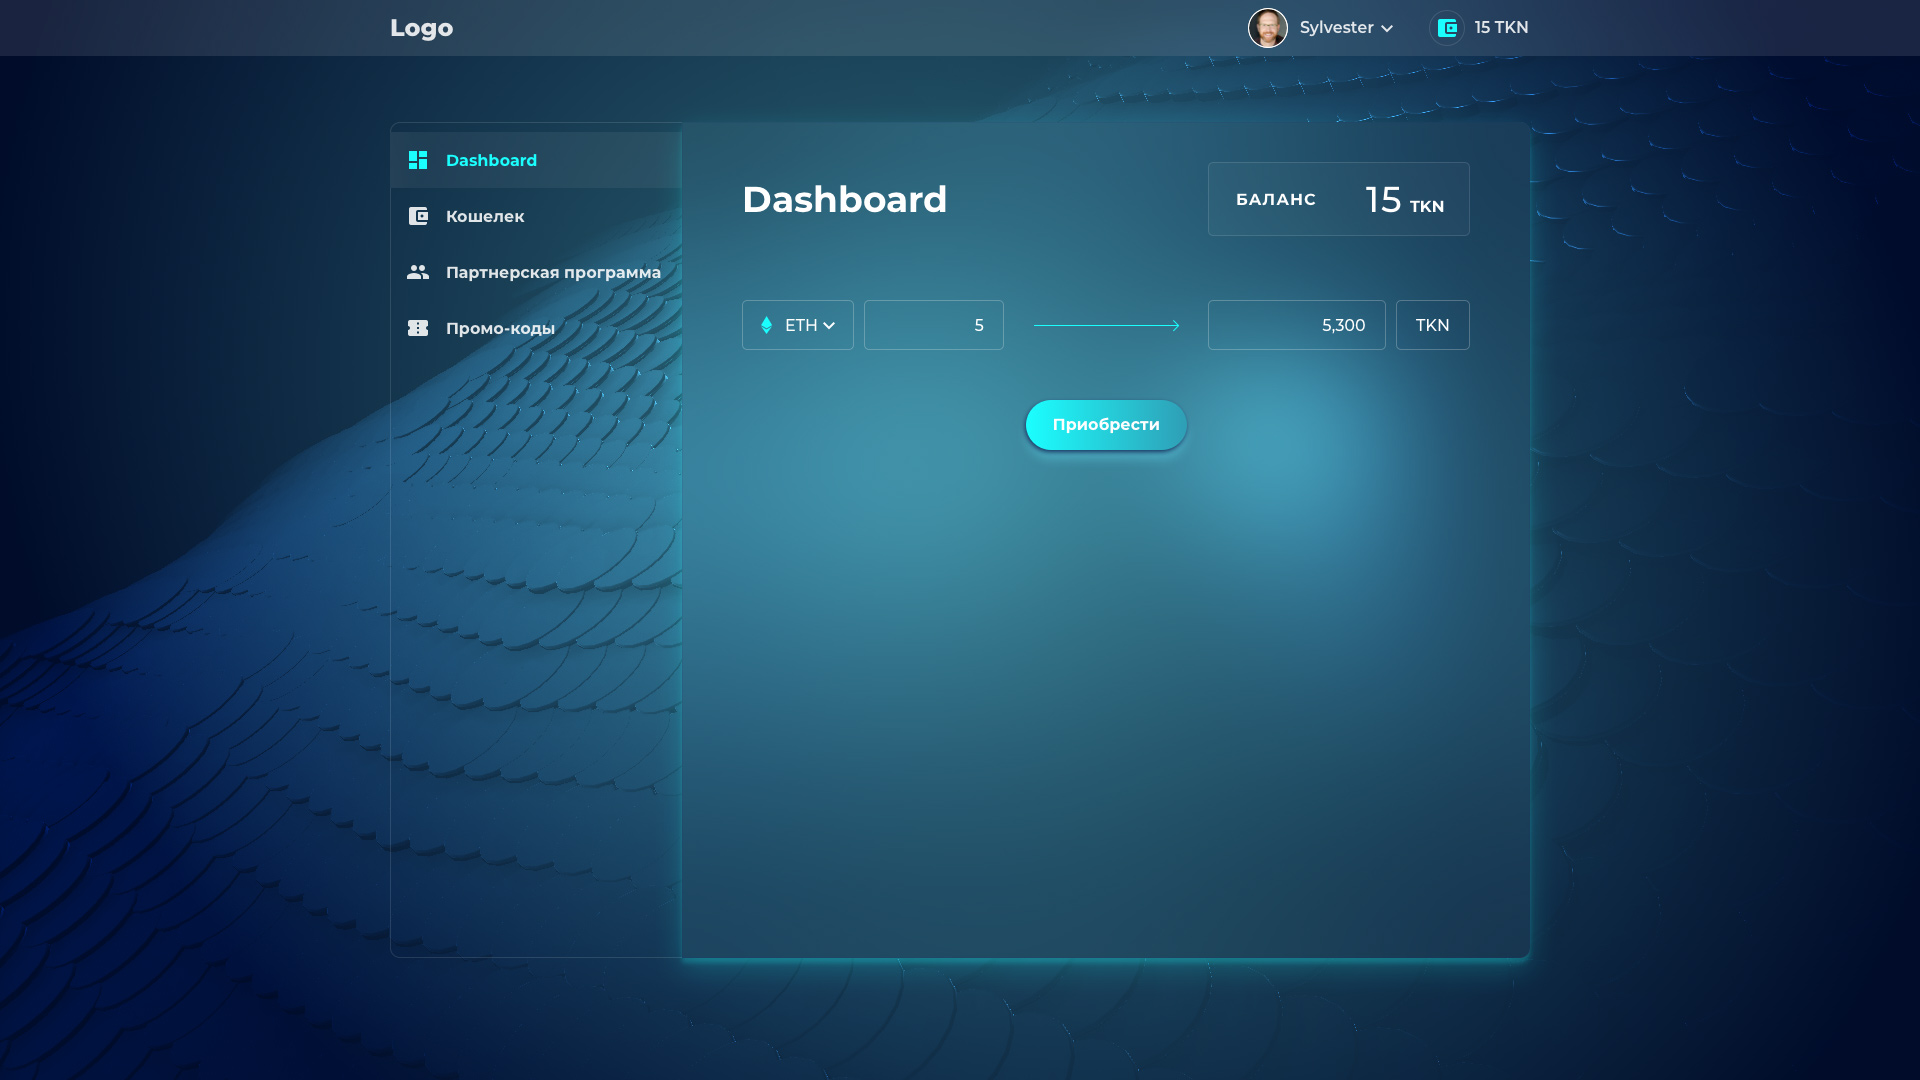The height and width of the screenshot is (1080, 1920).
Task: Click the 15 TKN header balance
Action: point(1500,28)
